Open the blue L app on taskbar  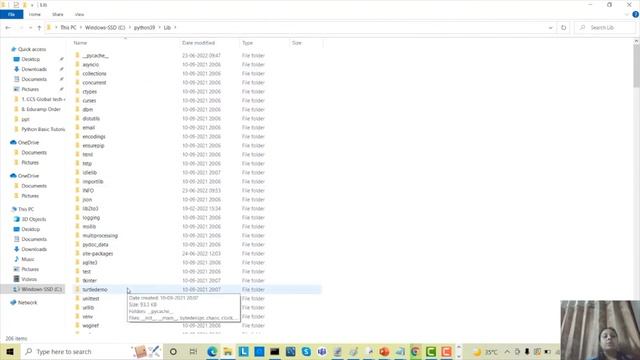tap(243, 351)
